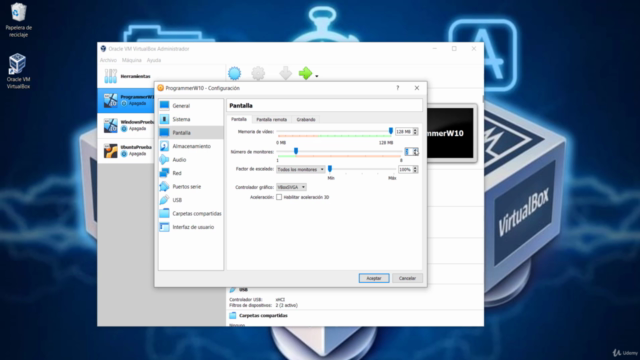Select WindowsPrueba virtual machine
This screenshot has width=640, height=360.
coord(127,125)
